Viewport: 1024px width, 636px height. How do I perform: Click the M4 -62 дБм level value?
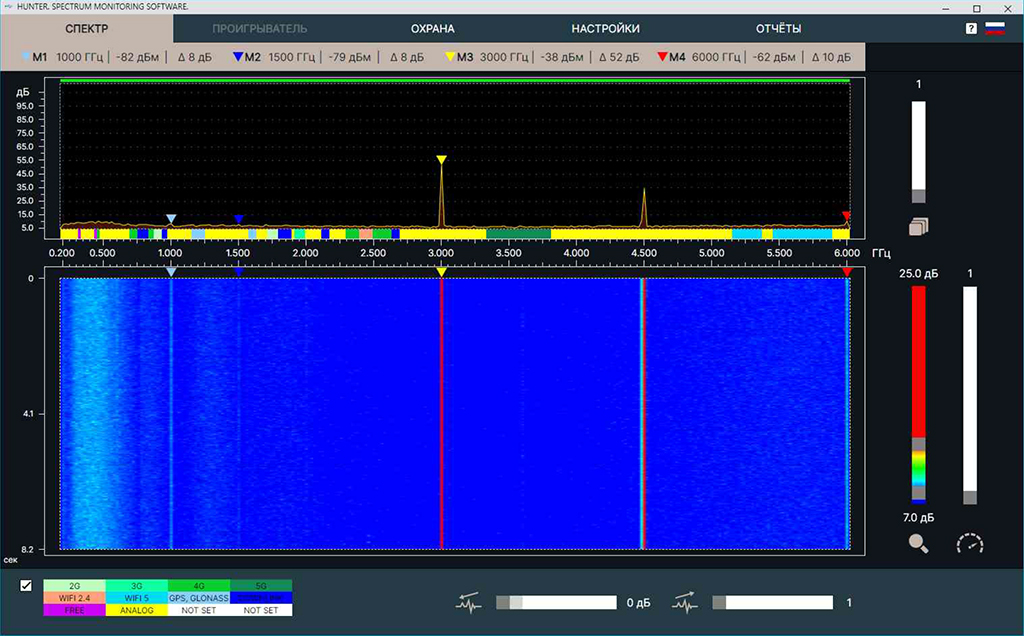click(774, 57)
